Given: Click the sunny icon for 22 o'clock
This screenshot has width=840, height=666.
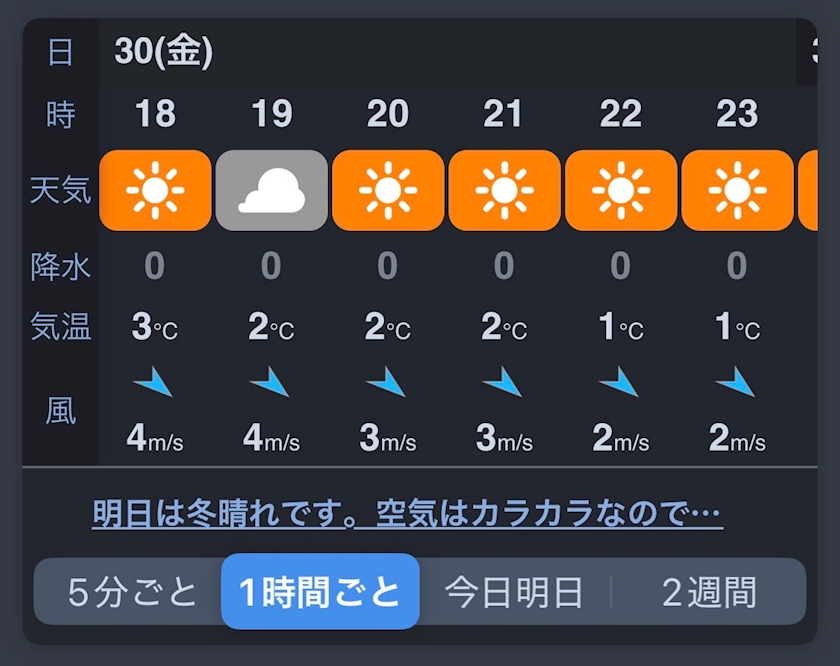Looking at the screenshot, I should point(621,190).
